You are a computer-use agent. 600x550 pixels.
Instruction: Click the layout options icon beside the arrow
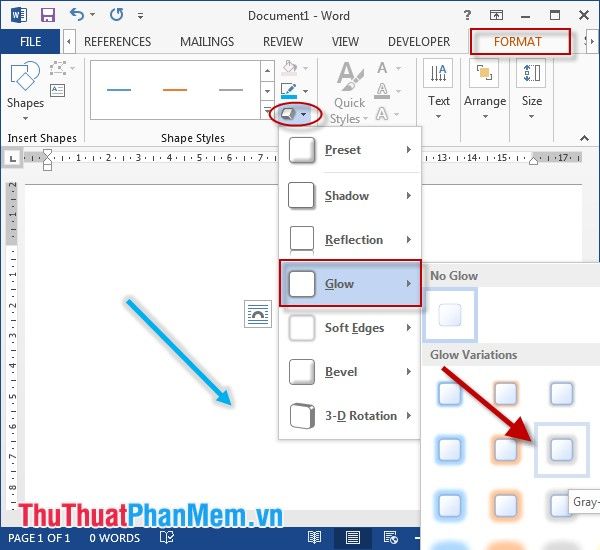(258, 314)
